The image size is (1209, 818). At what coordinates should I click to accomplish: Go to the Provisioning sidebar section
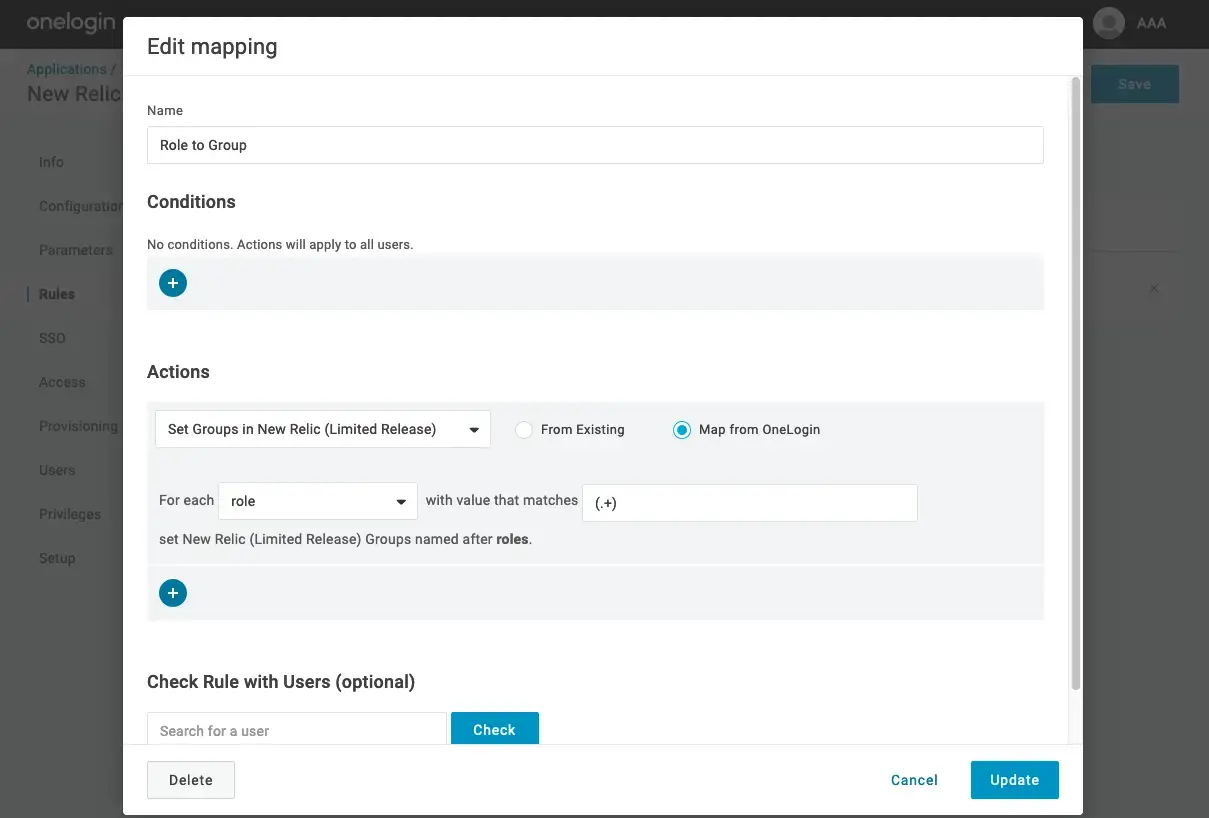[78, 426]
